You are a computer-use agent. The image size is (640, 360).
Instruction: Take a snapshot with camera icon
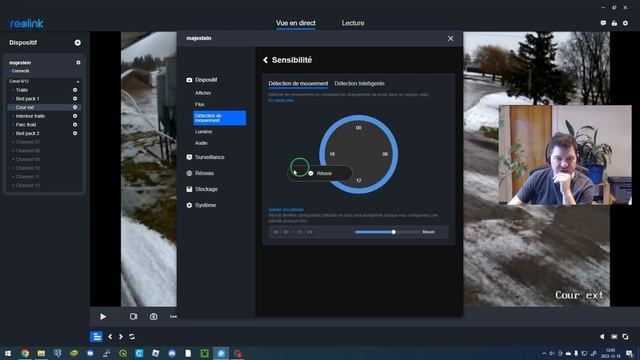click(153, 316)
